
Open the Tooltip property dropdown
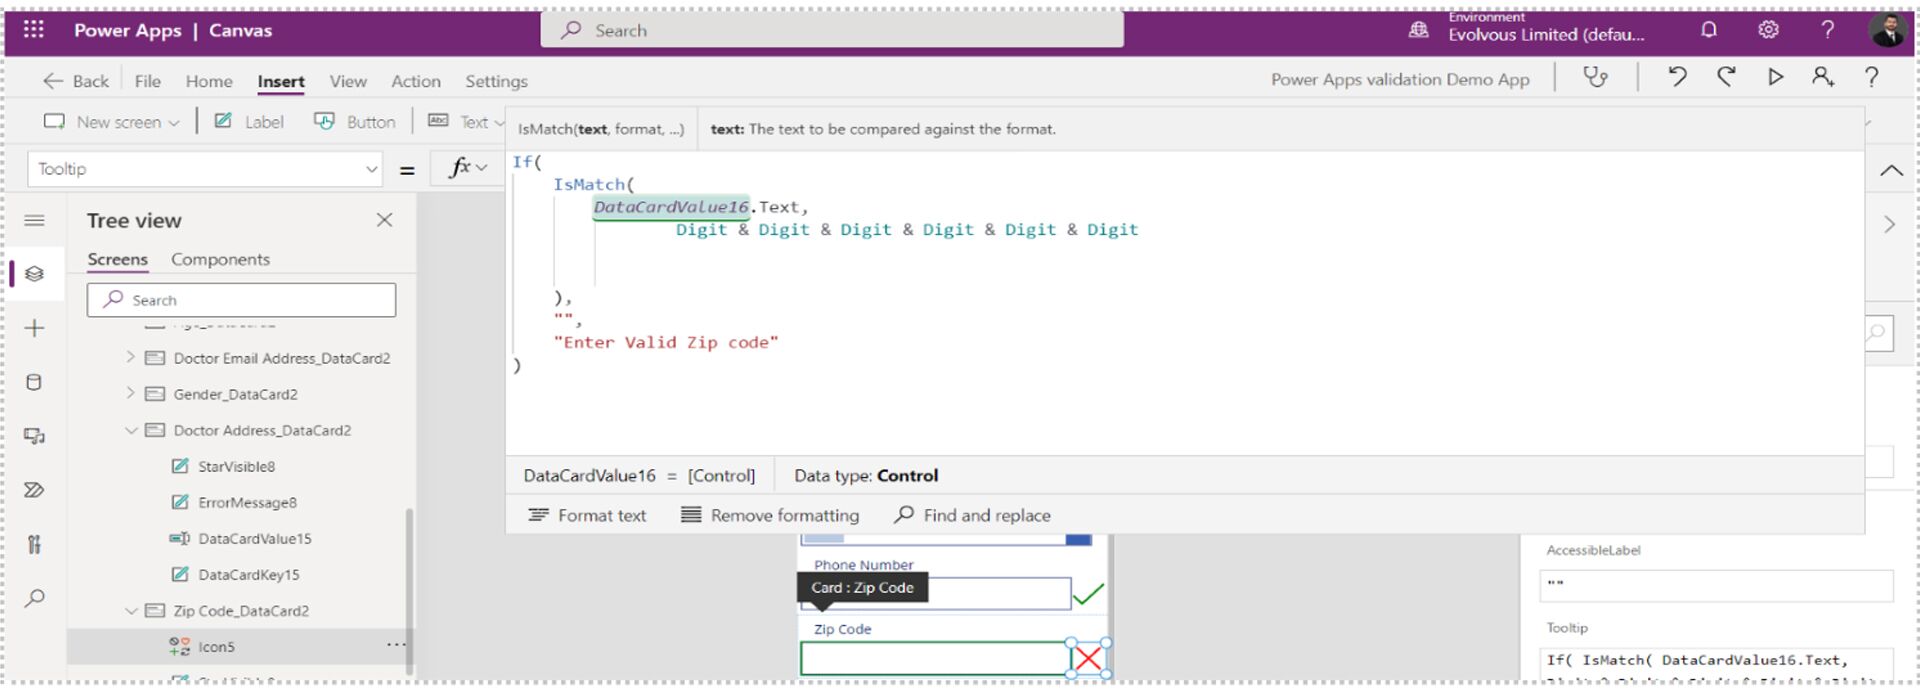[x=371, y=169]
